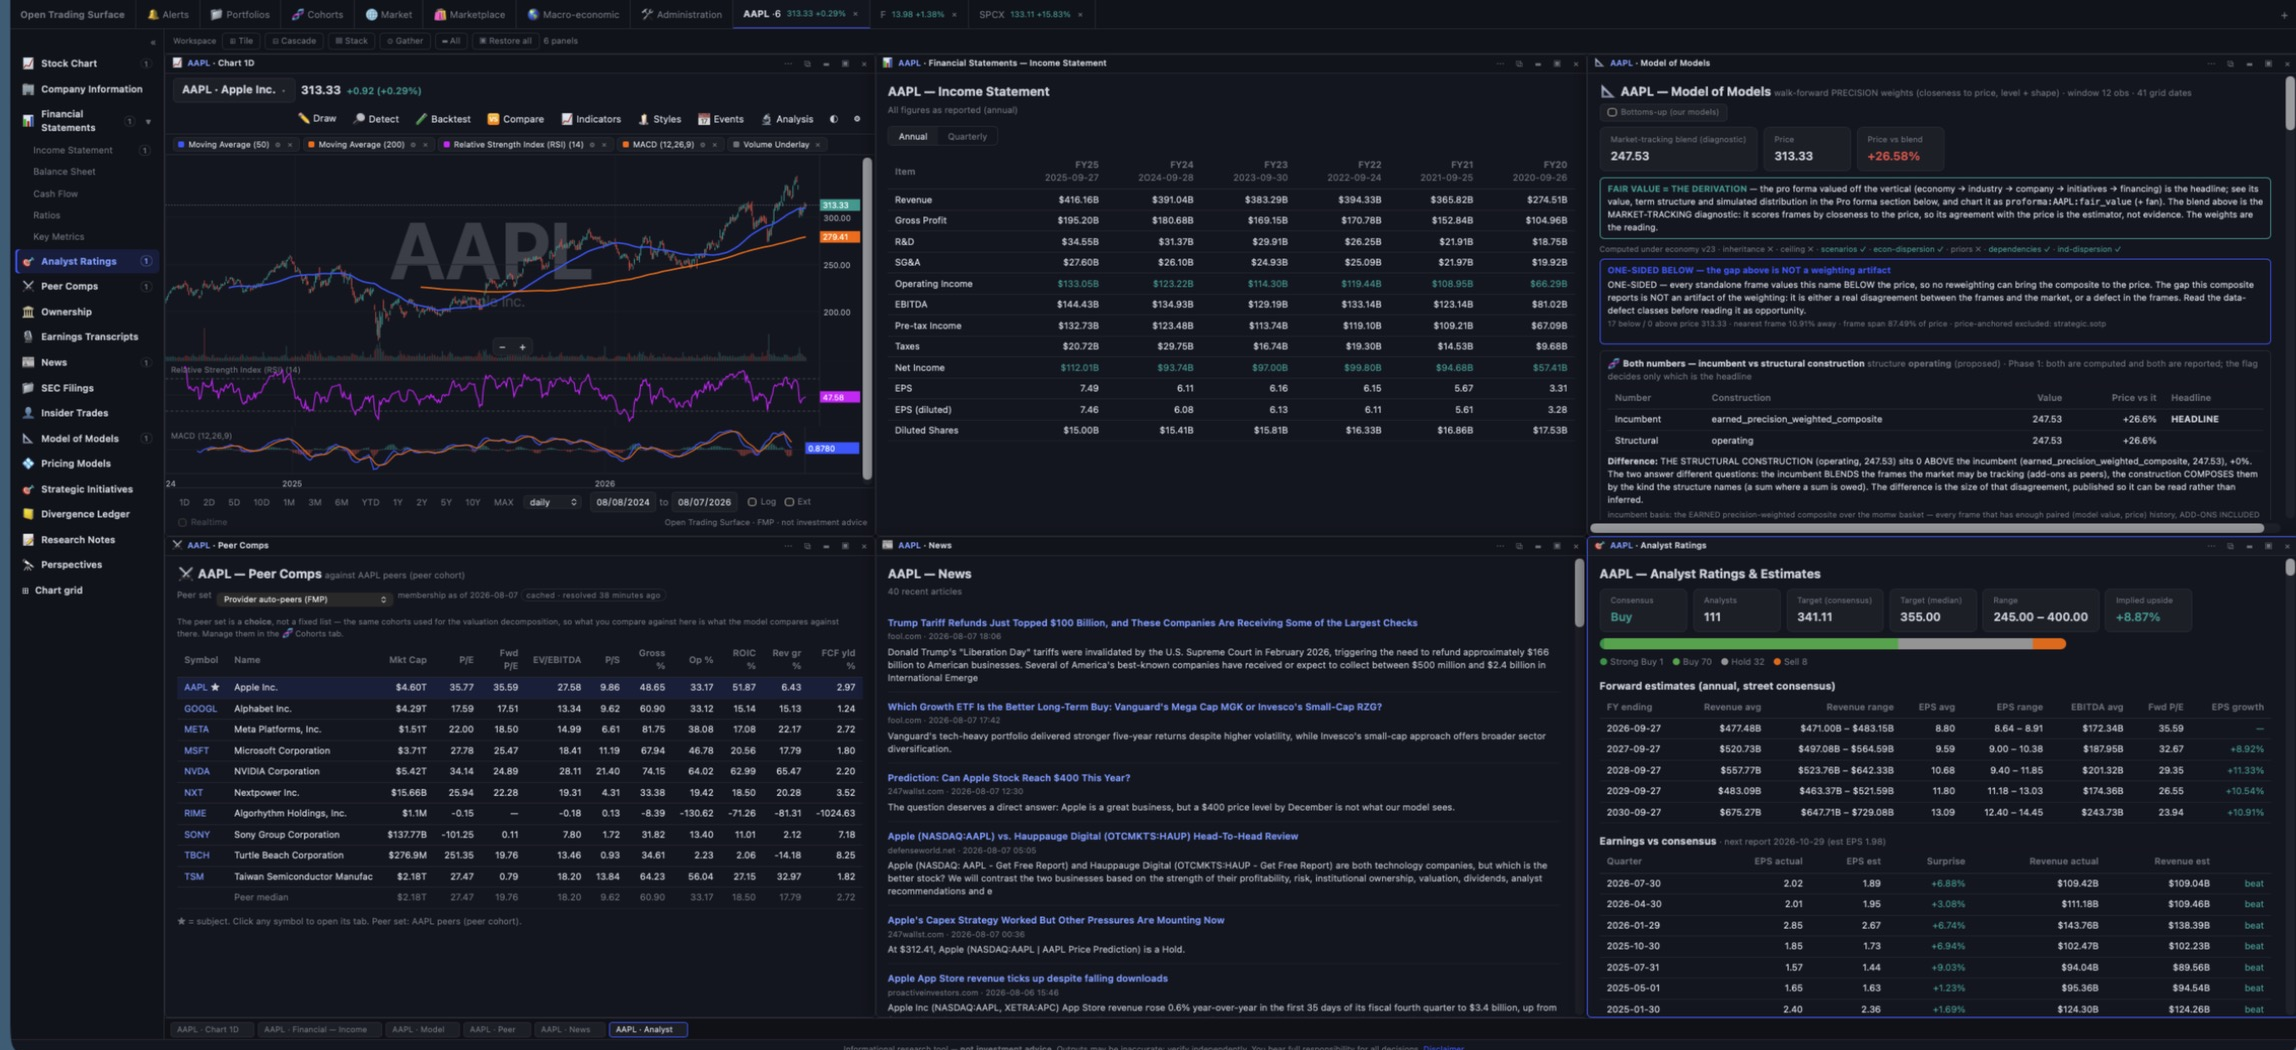Open the GOOGL peer symbol link
The width and height of the screenshot is (2296, 1050).
tap(200, 709)
